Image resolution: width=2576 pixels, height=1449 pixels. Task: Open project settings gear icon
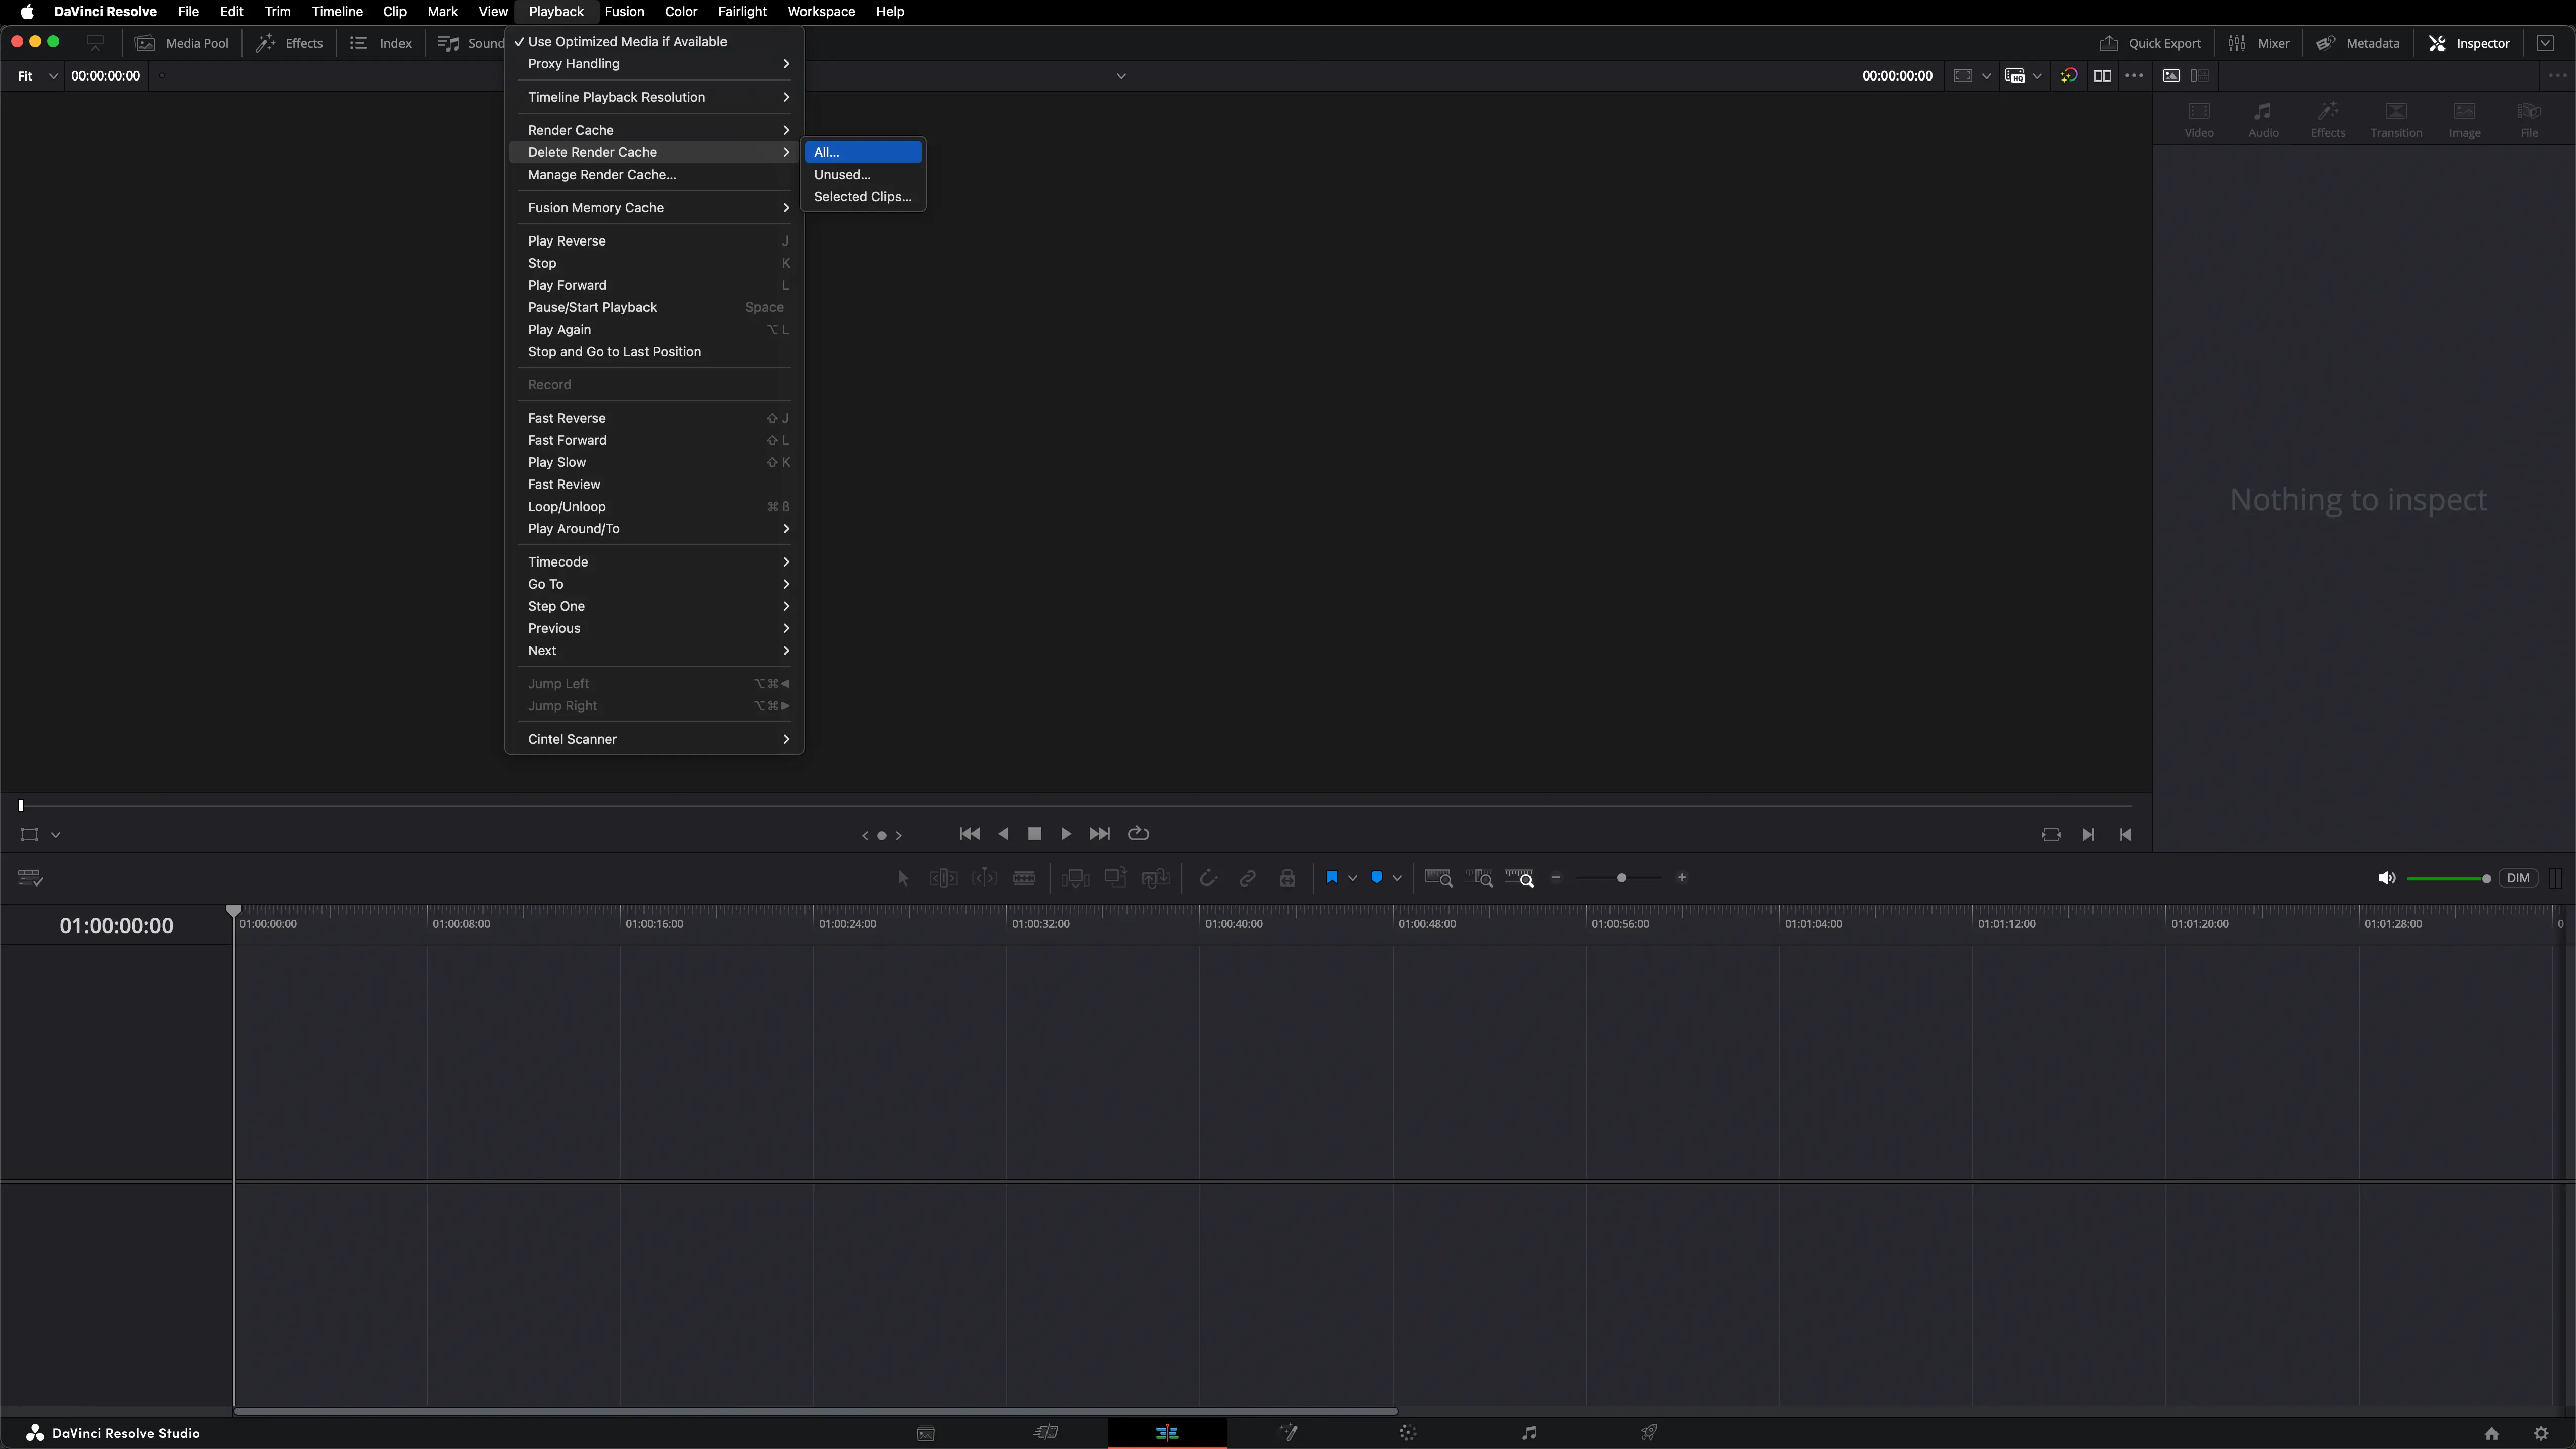(2541, 1432)
